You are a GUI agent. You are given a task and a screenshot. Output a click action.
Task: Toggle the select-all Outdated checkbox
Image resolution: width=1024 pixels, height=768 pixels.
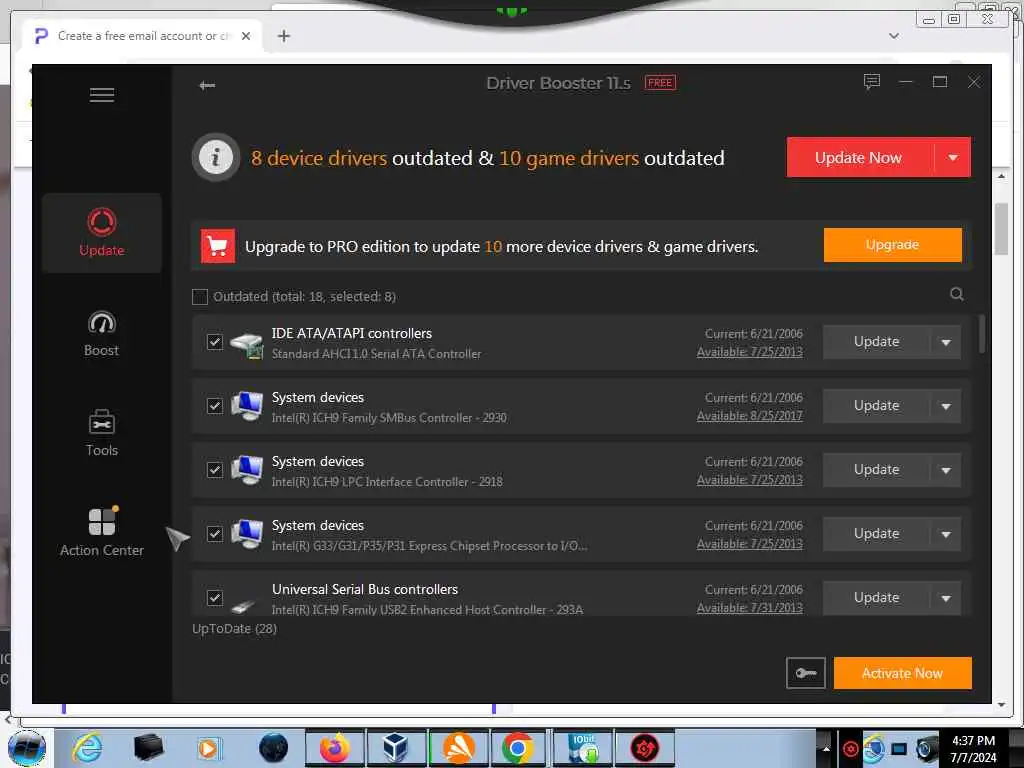pyautogui.click(x=200, y=296)
